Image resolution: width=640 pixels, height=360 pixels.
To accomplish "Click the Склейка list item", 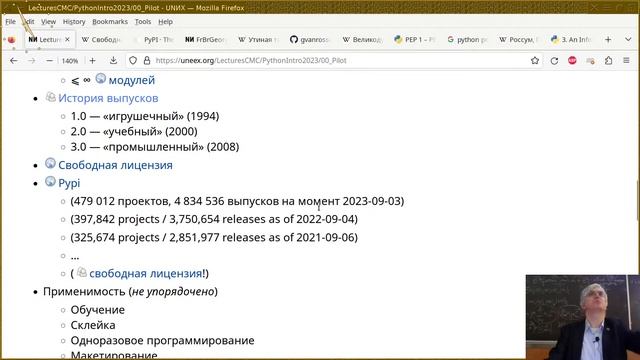I will pos(93,325).
